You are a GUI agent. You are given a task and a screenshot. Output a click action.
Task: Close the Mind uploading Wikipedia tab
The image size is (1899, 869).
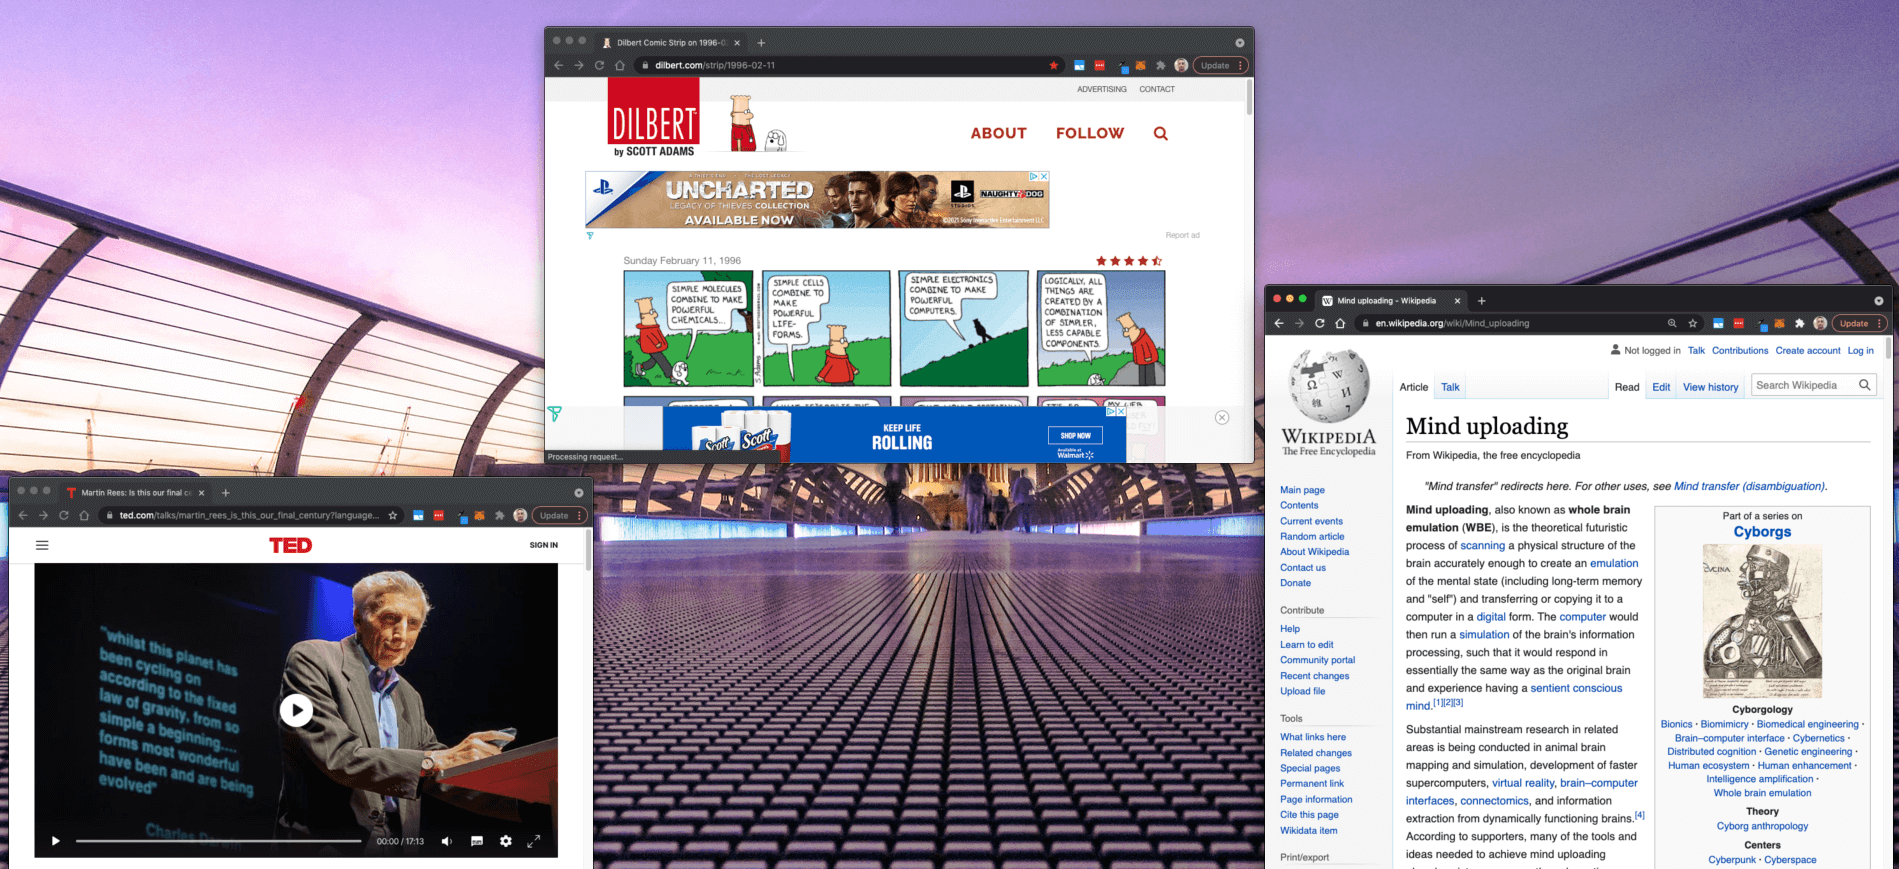[1457, 301]
